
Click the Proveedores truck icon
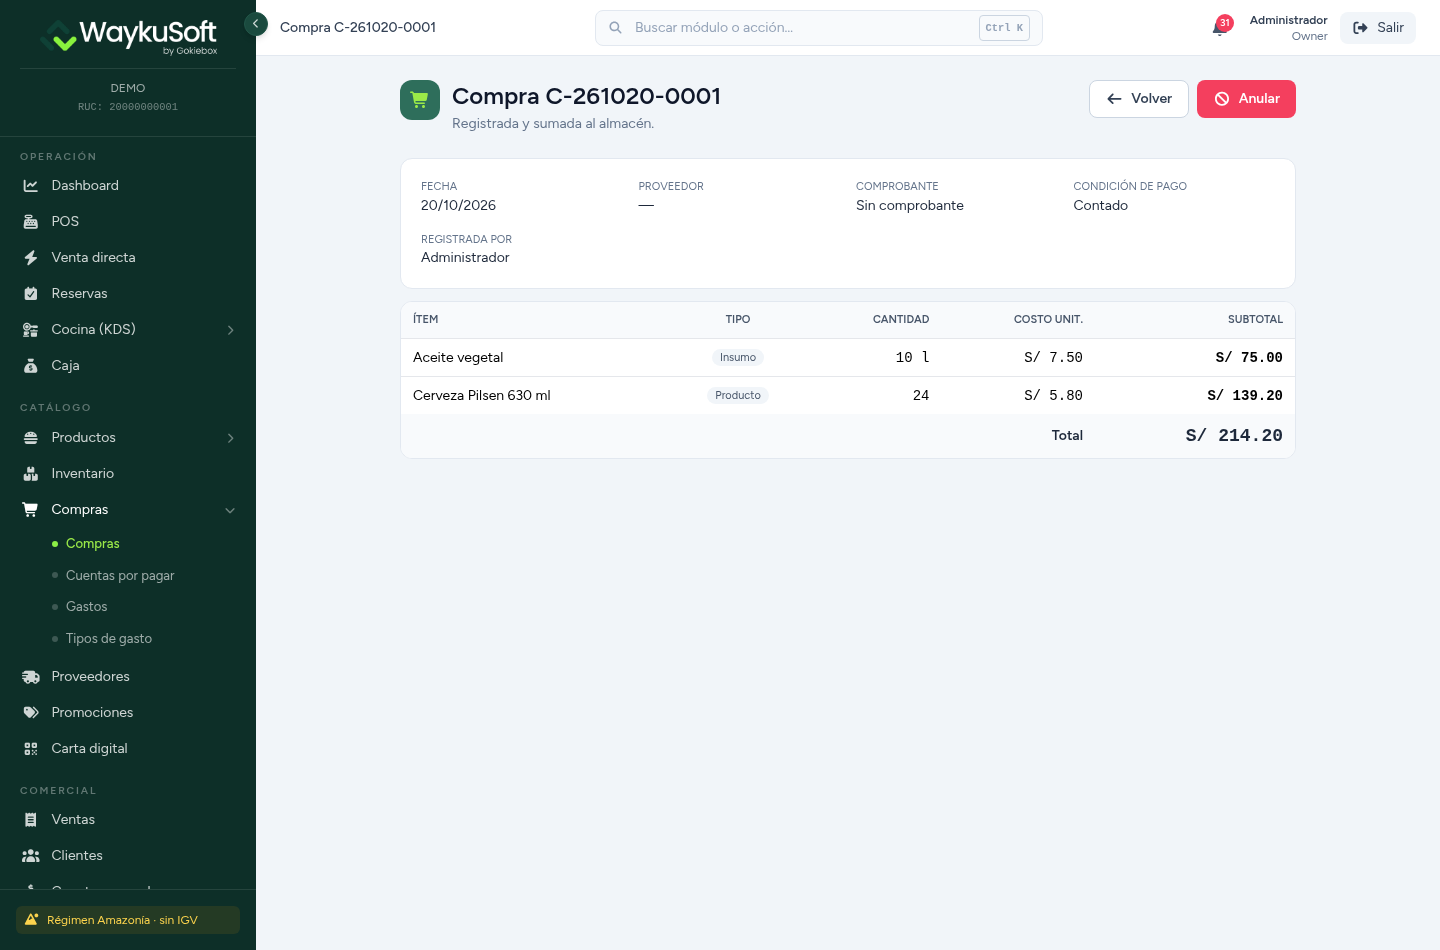click(x=31, y=677)
